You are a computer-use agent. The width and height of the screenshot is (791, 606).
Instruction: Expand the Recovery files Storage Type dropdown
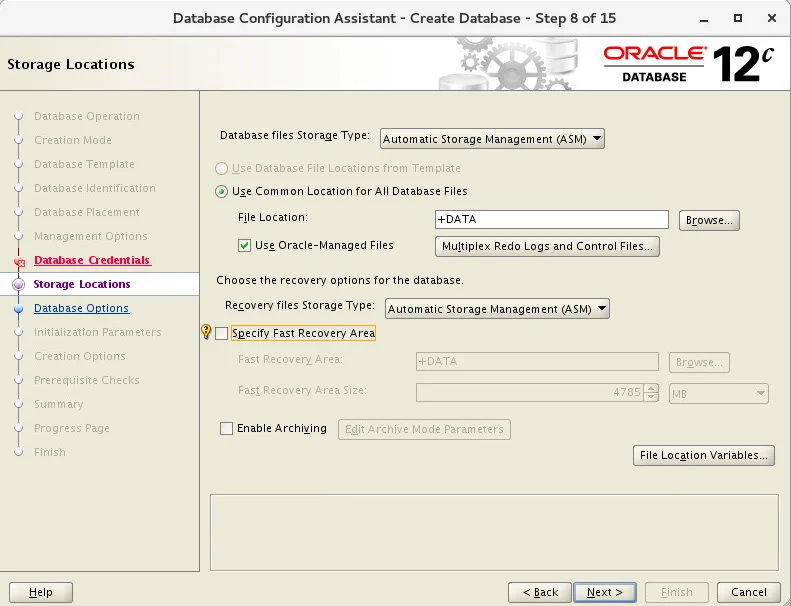coord(497,309)
